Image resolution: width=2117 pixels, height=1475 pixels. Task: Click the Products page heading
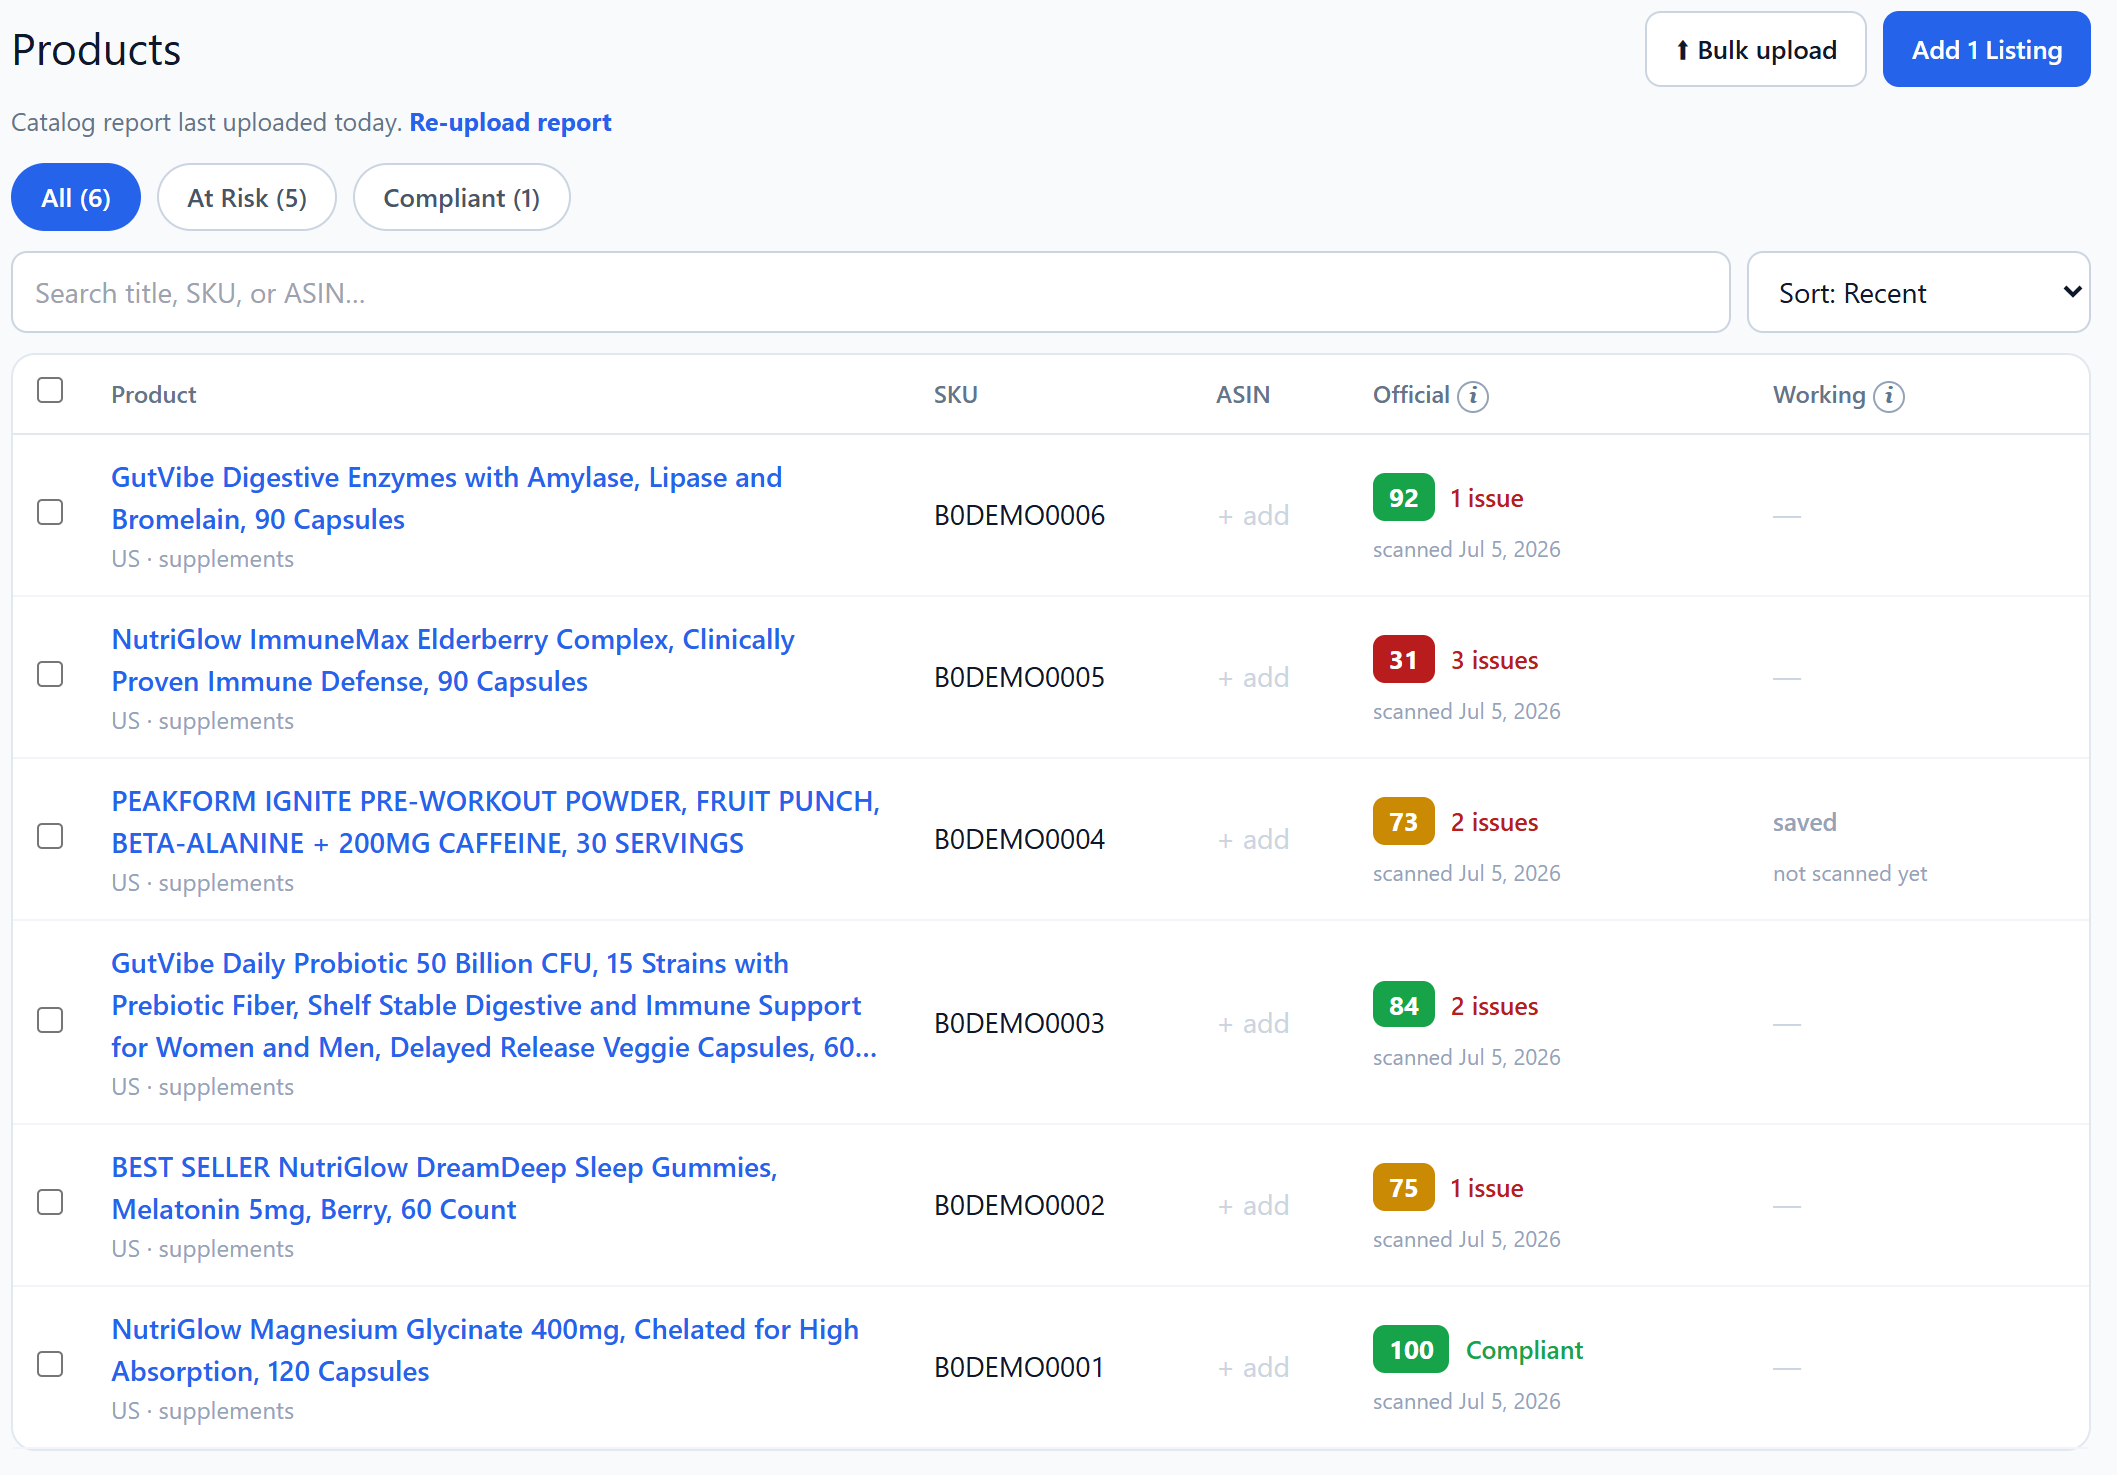(x=96, y=50)
